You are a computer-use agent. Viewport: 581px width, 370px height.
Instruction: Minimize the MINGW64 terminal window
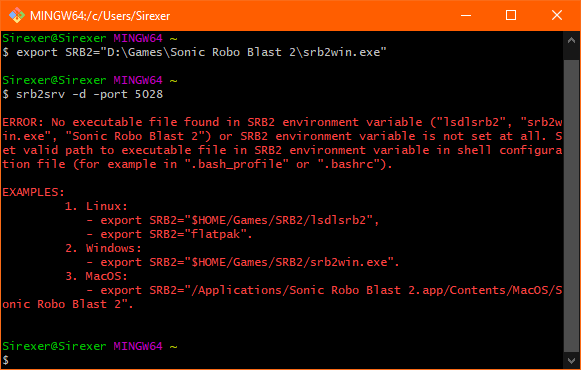coord(466,16)
